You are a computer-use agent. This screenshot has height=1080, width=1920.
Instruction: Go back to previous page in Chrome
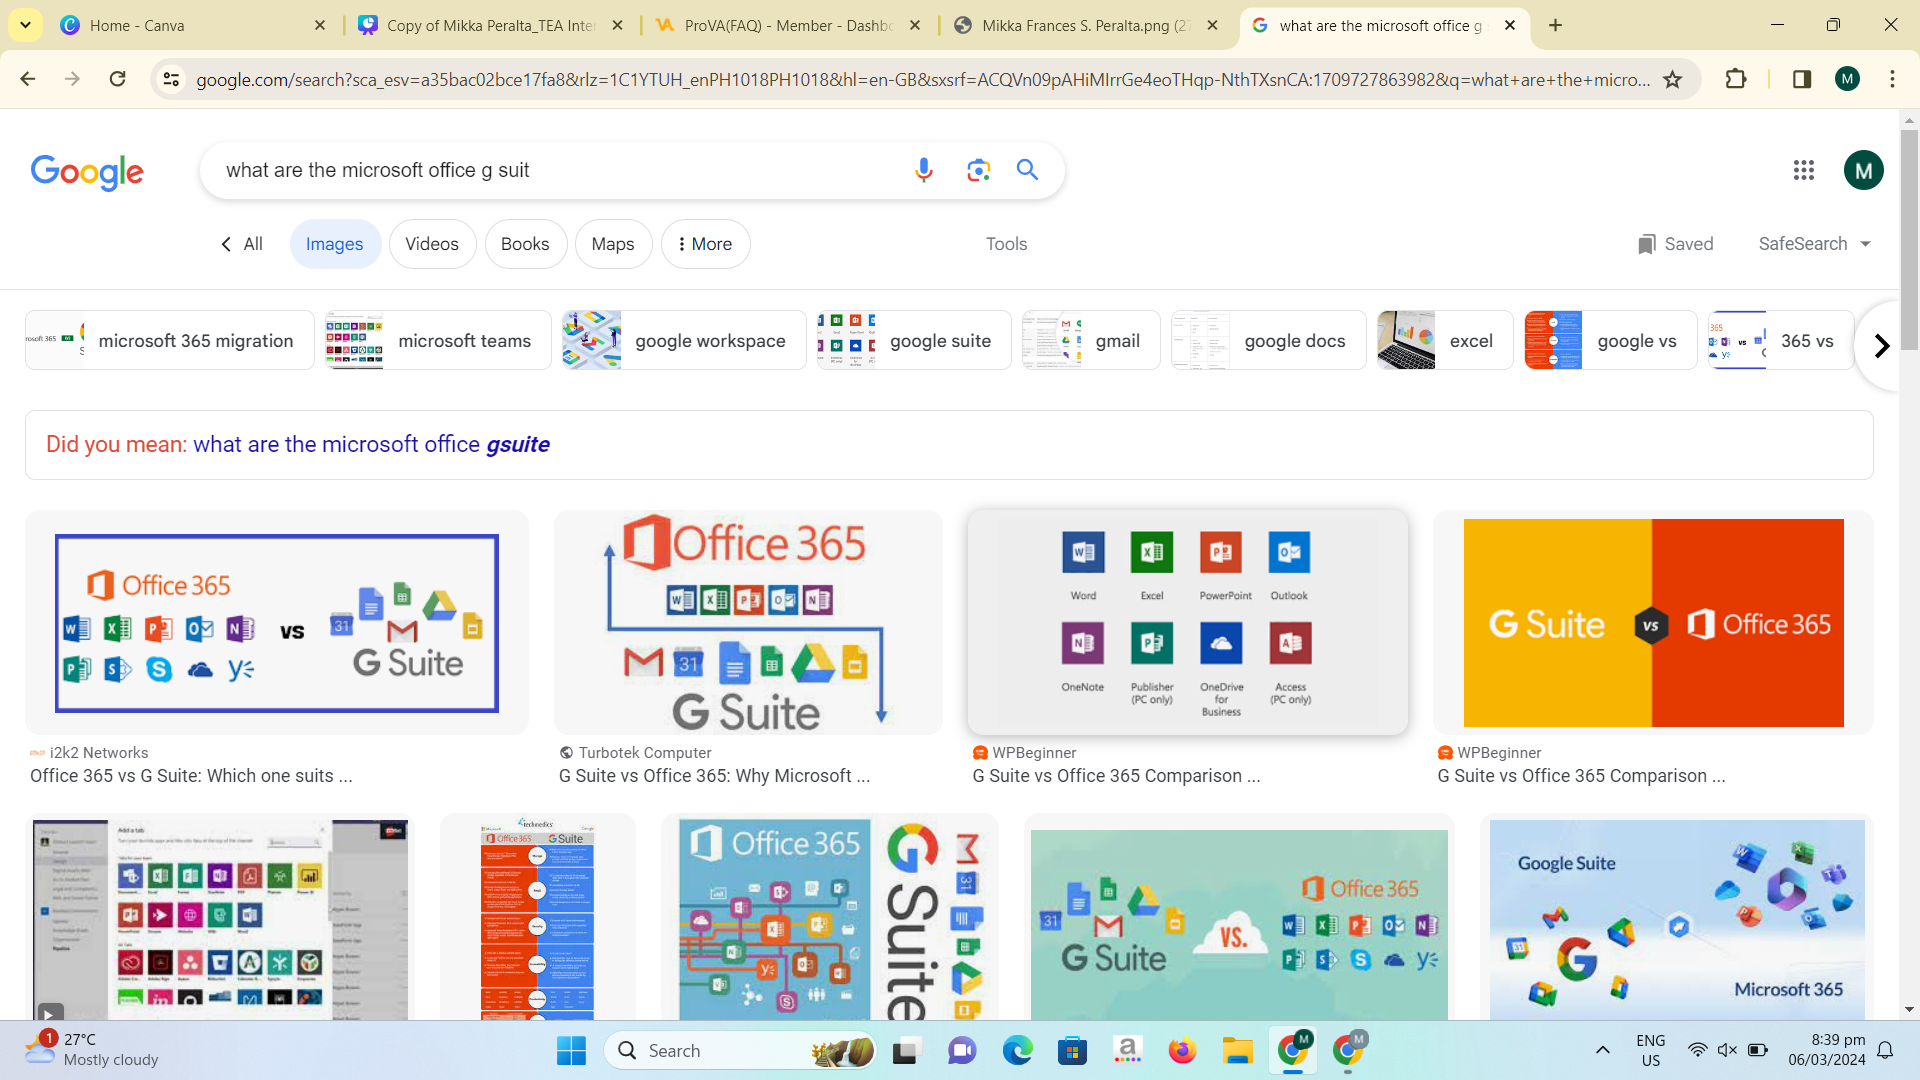coord(28,79)
